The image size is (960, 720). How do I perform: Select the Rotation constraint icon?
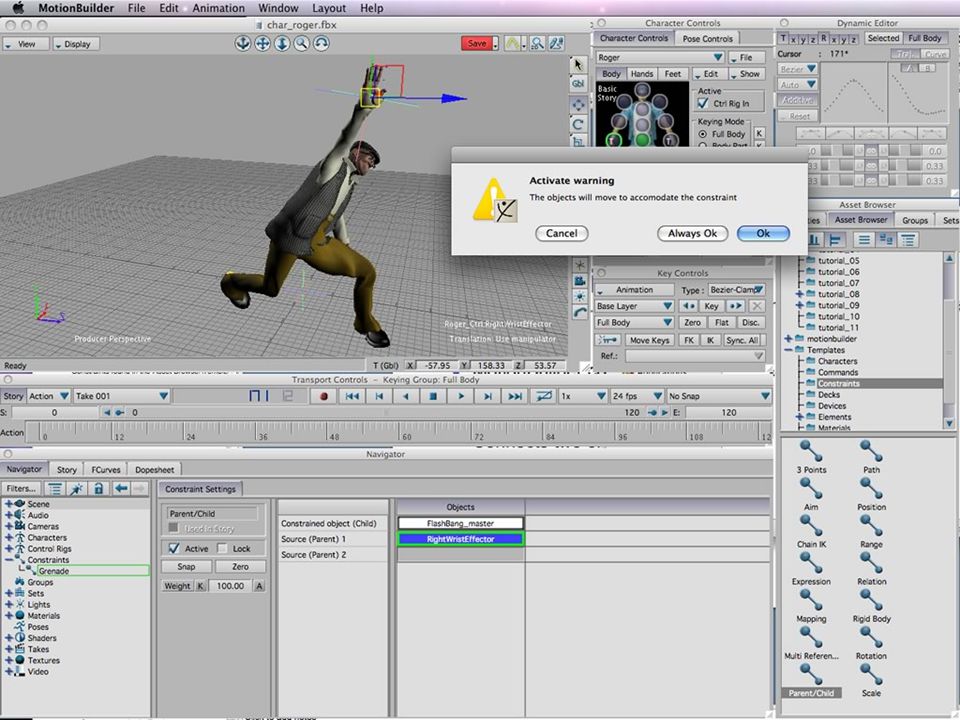[871, 643]
